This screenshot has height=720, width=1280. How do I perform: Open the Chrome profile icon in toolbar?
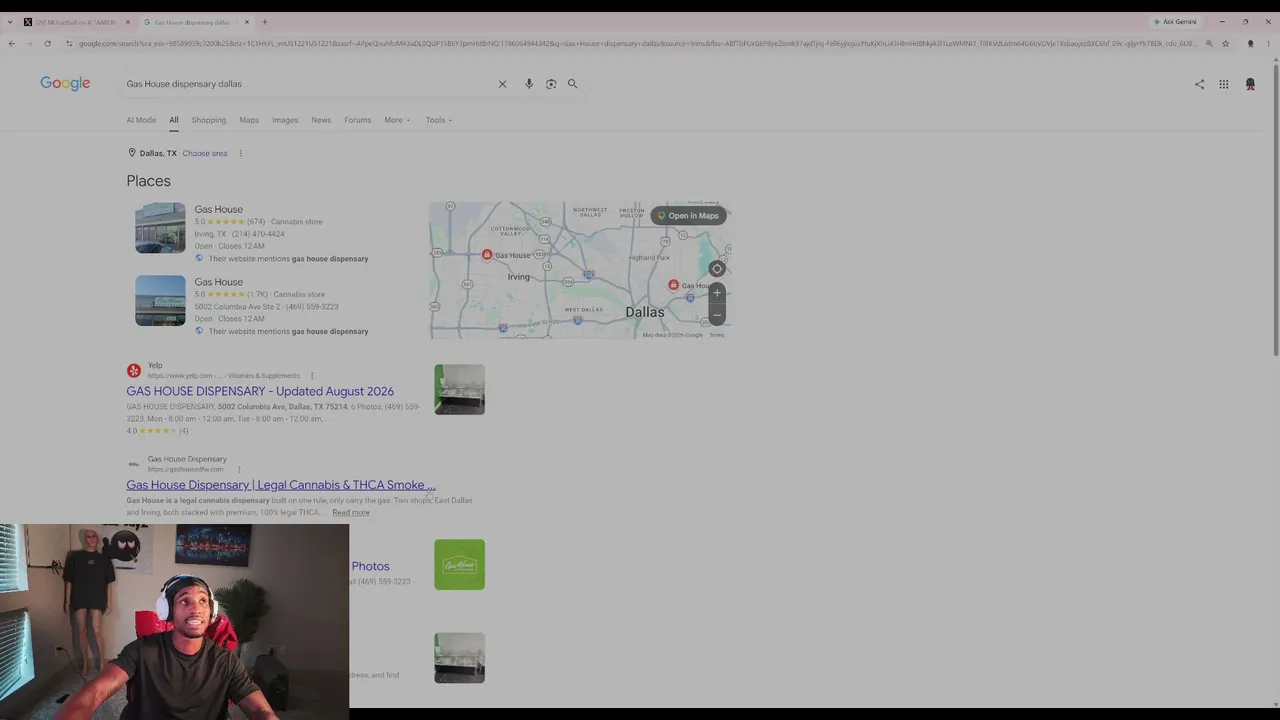pyautogui.click(x=1250, y=44)
